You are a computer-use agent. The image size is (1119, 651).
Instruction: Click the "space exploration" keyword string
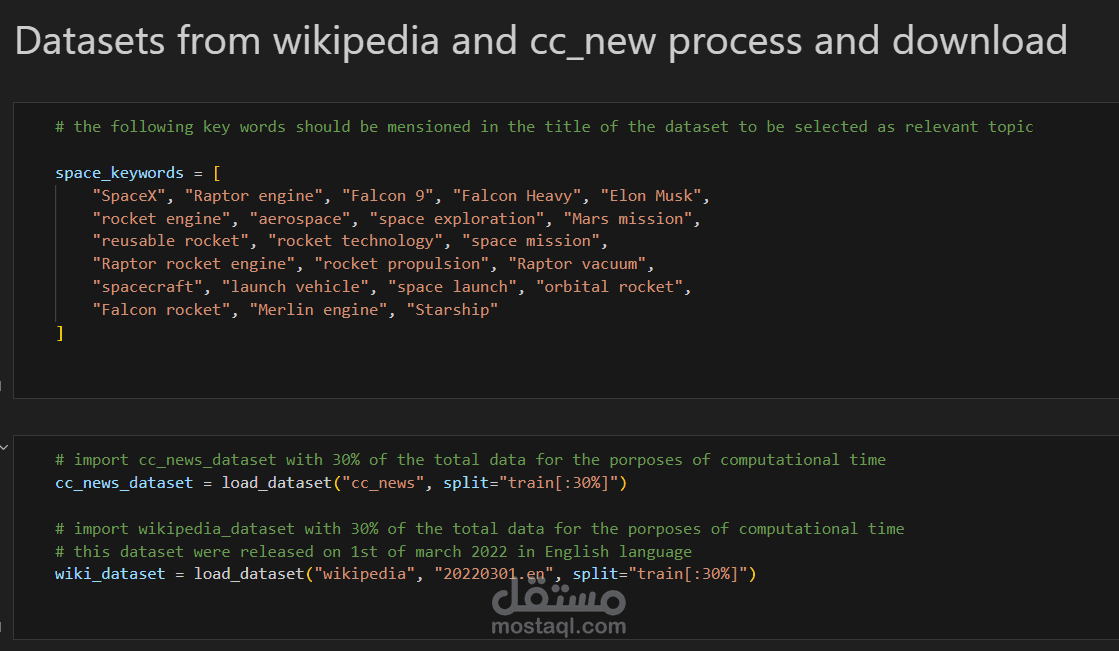coord(457,218)
